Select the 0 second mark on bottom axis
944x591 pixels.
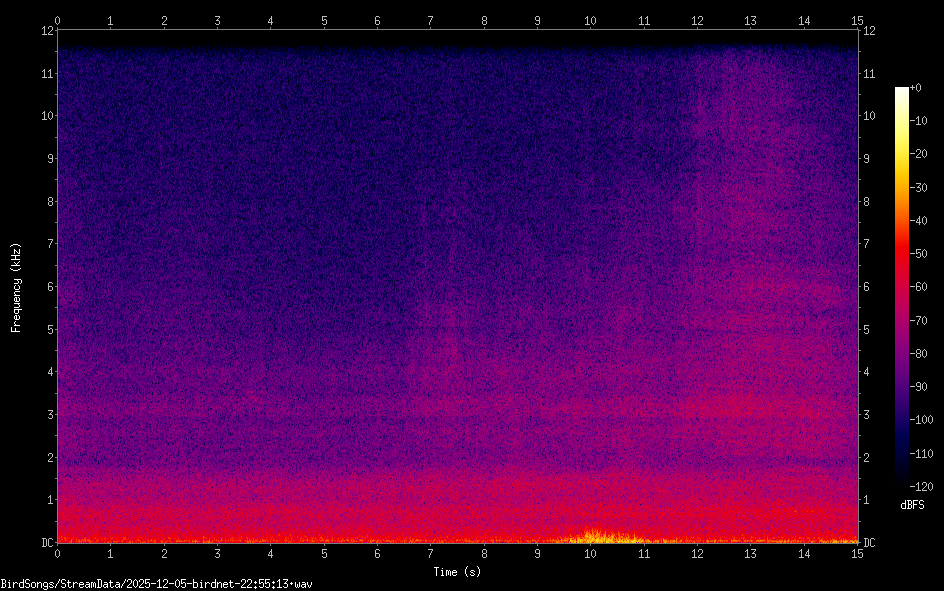pyautogui.click(x=58, y=553)
